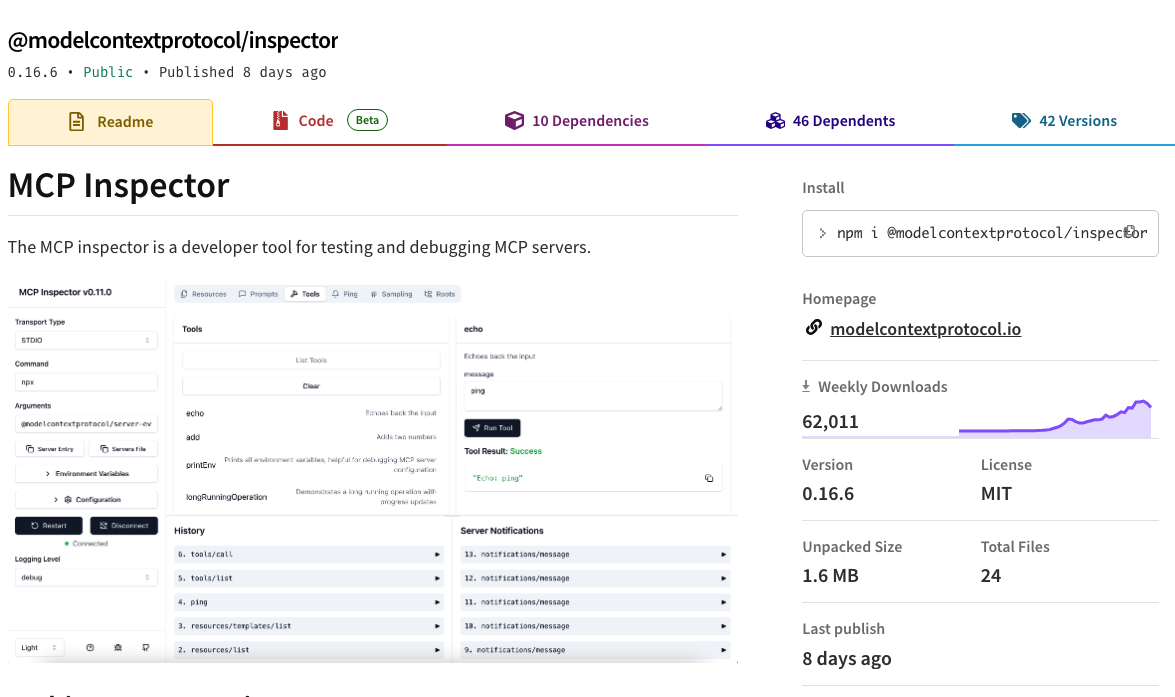Select the add tool row
The height and width of the screenshot is (697, 1175).
(311, 437)
